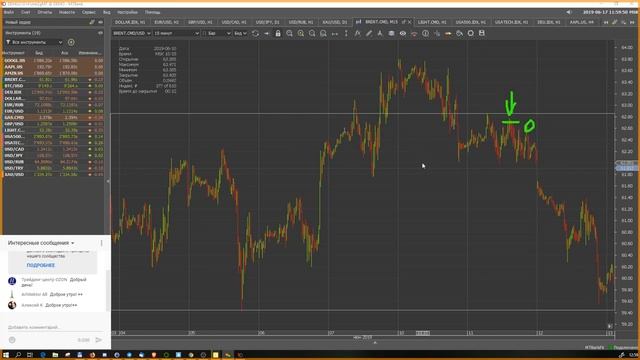Screen dimensions: 640x360
Task: Select the GOOGL.US instrument row
Action: click(53, 60)
